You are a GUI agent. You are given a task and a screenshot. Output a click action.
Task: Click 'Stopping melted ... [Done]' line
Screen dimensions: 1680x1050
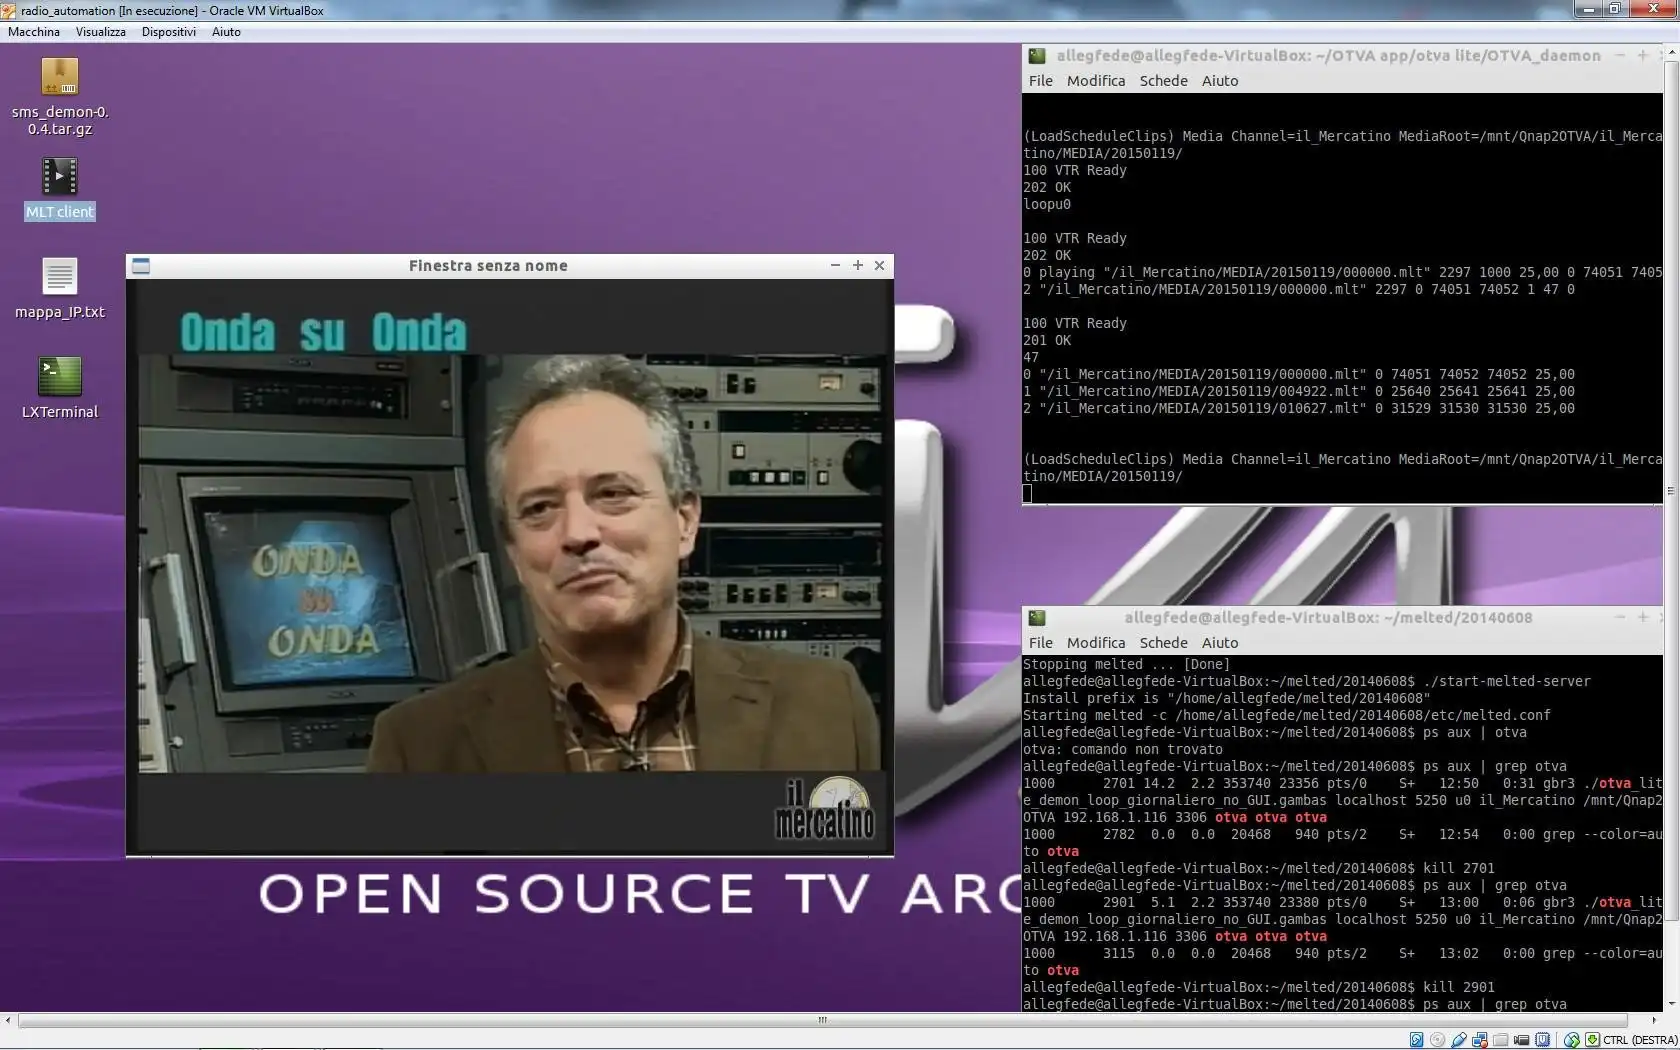pyautogui.click(x=1127, y=664)
